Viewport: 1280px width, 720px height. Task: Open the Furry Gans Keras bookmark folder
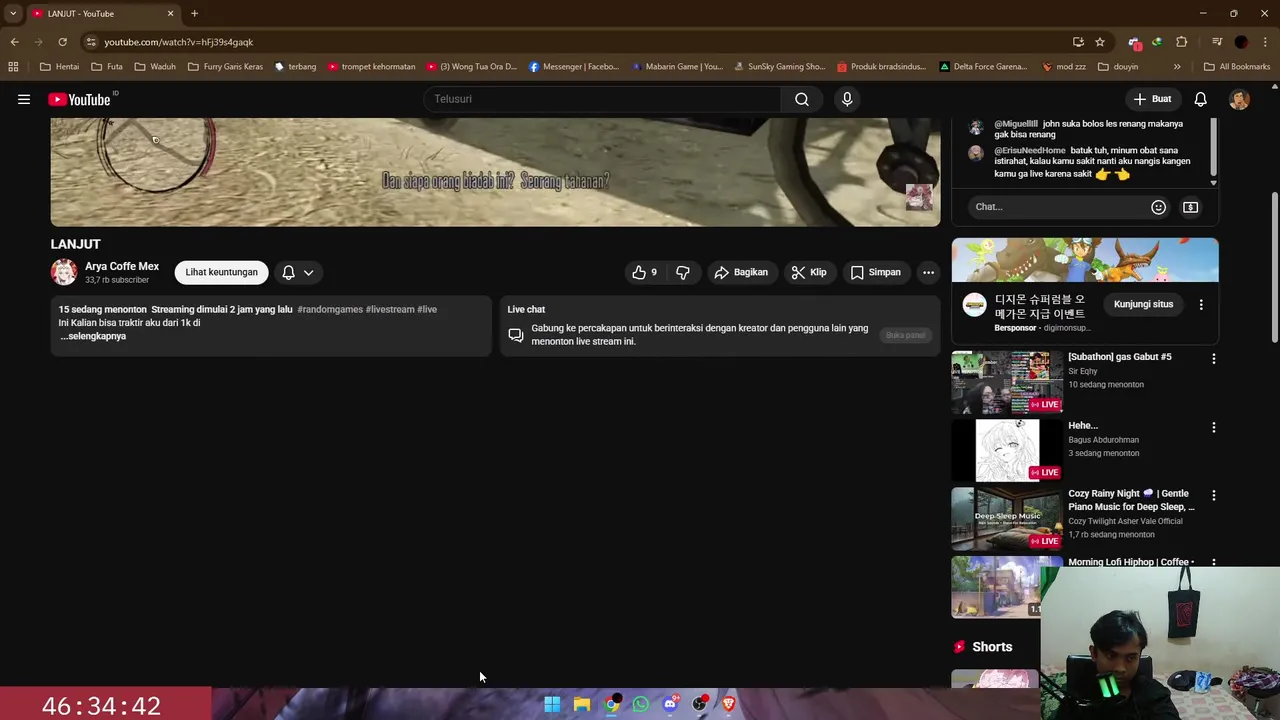click(225, 67)
